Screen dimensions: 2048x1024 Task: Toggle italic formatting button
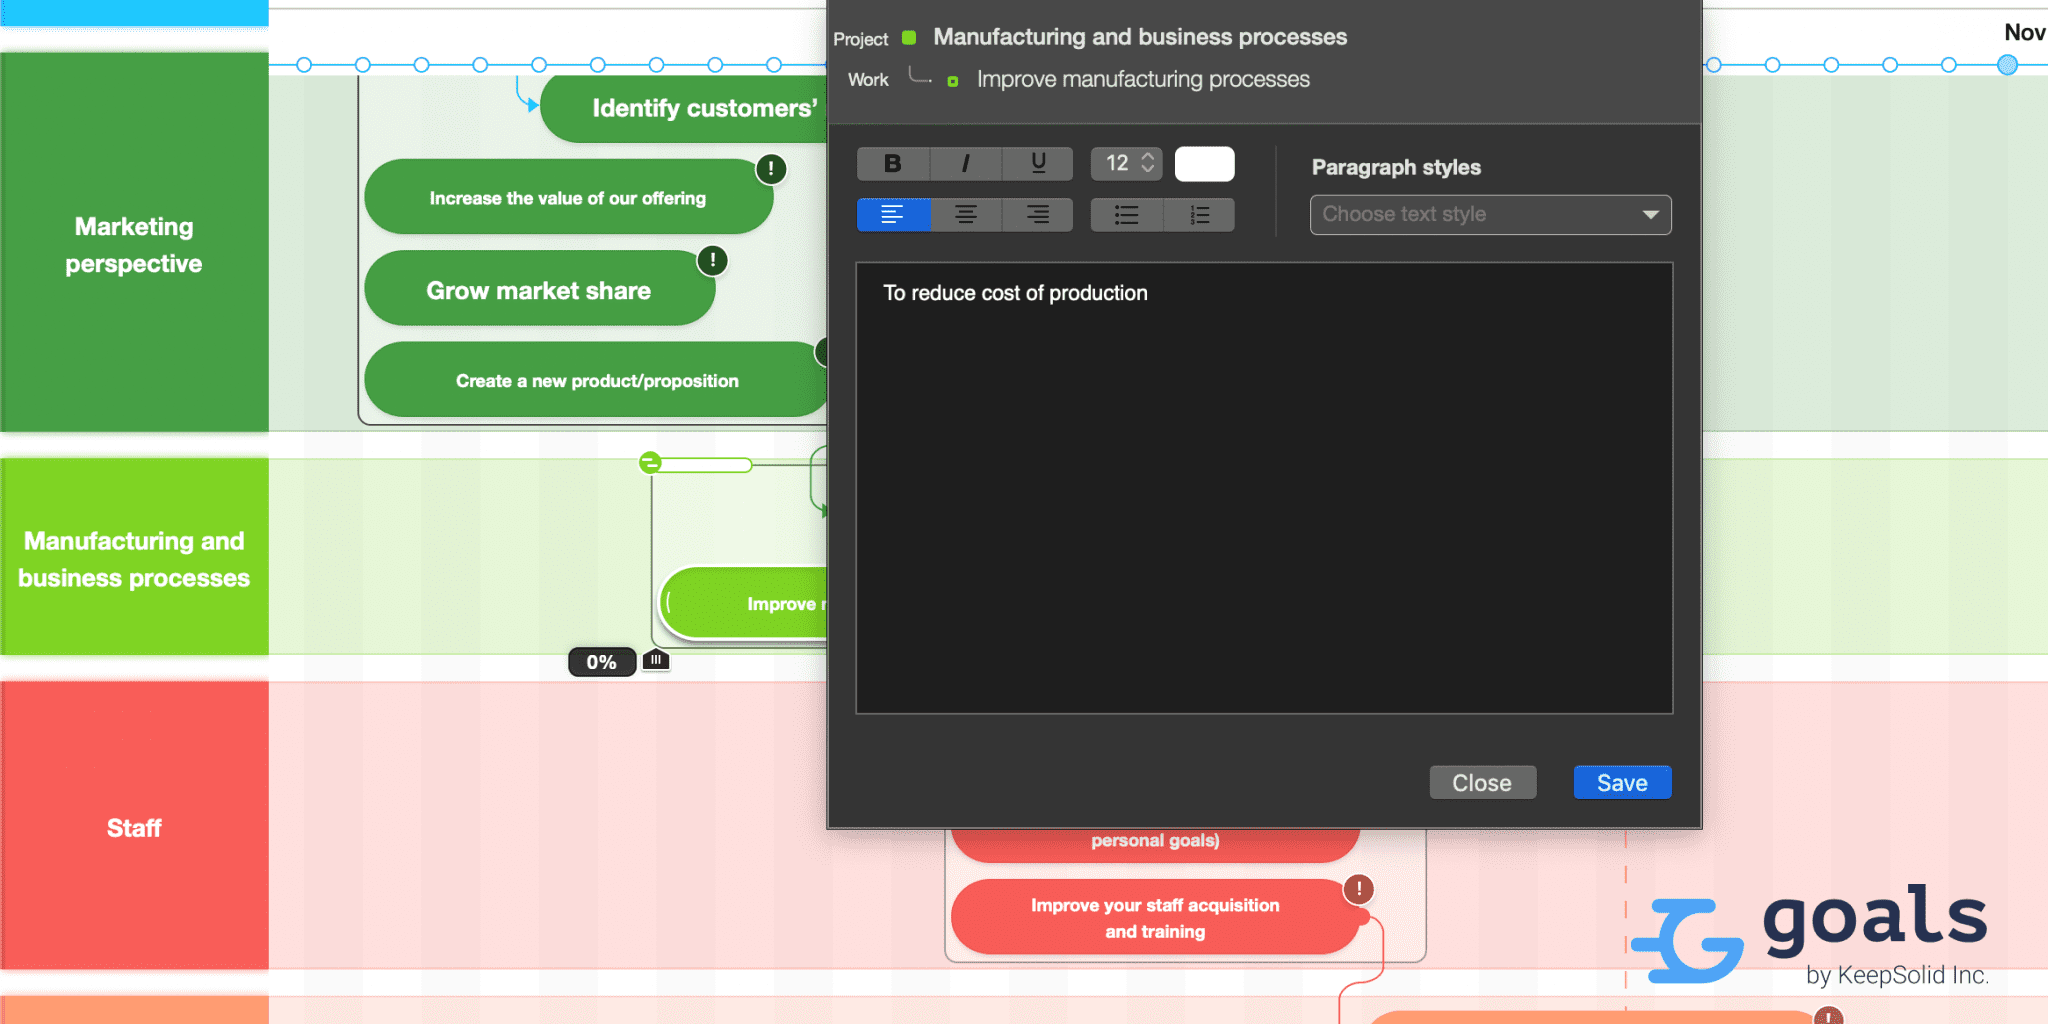tap(965, 164)
